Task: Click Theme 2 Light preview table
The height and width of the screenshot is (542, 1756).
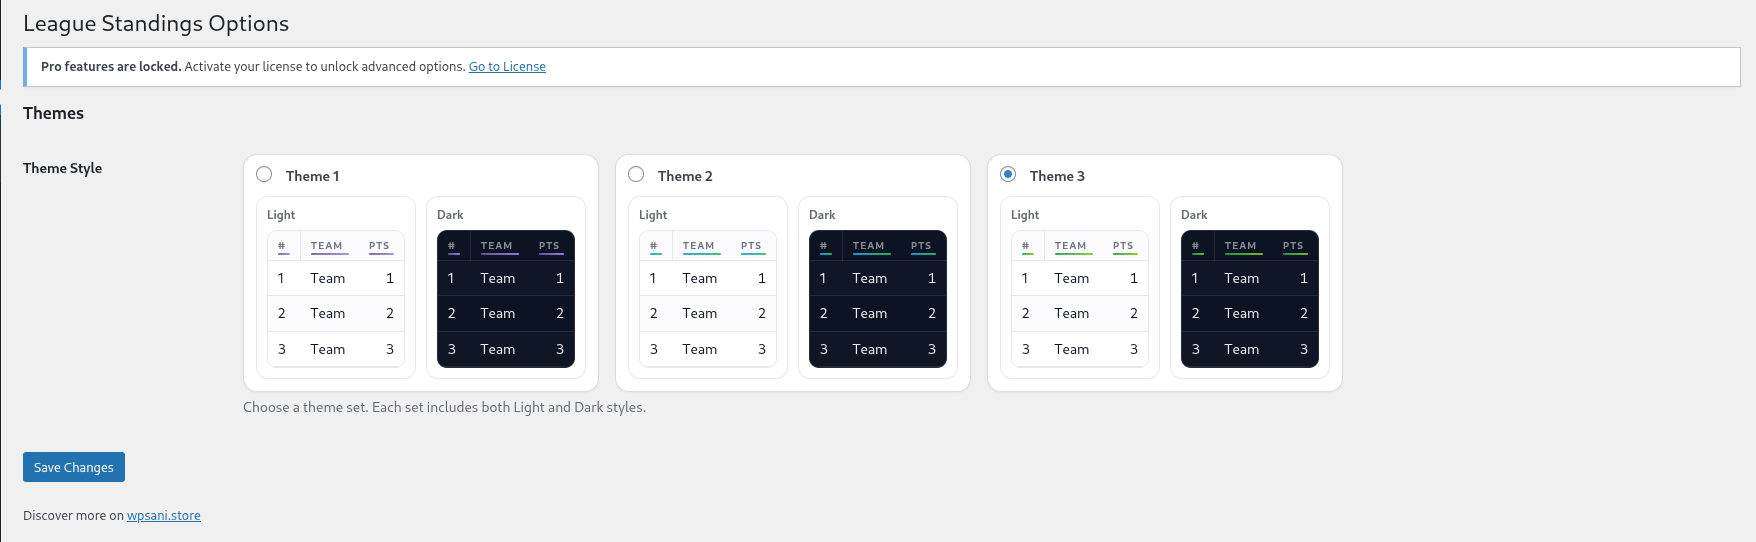Action: [708, 300]
